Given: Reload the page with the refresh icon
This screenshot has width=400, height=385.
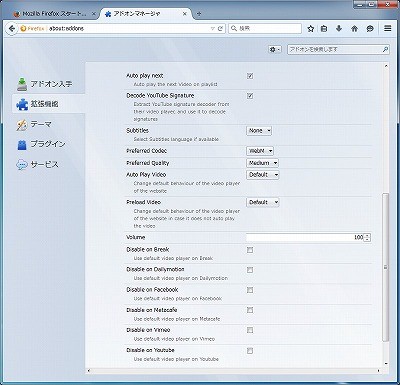Looking at the screenshot, I should [220, 29].
